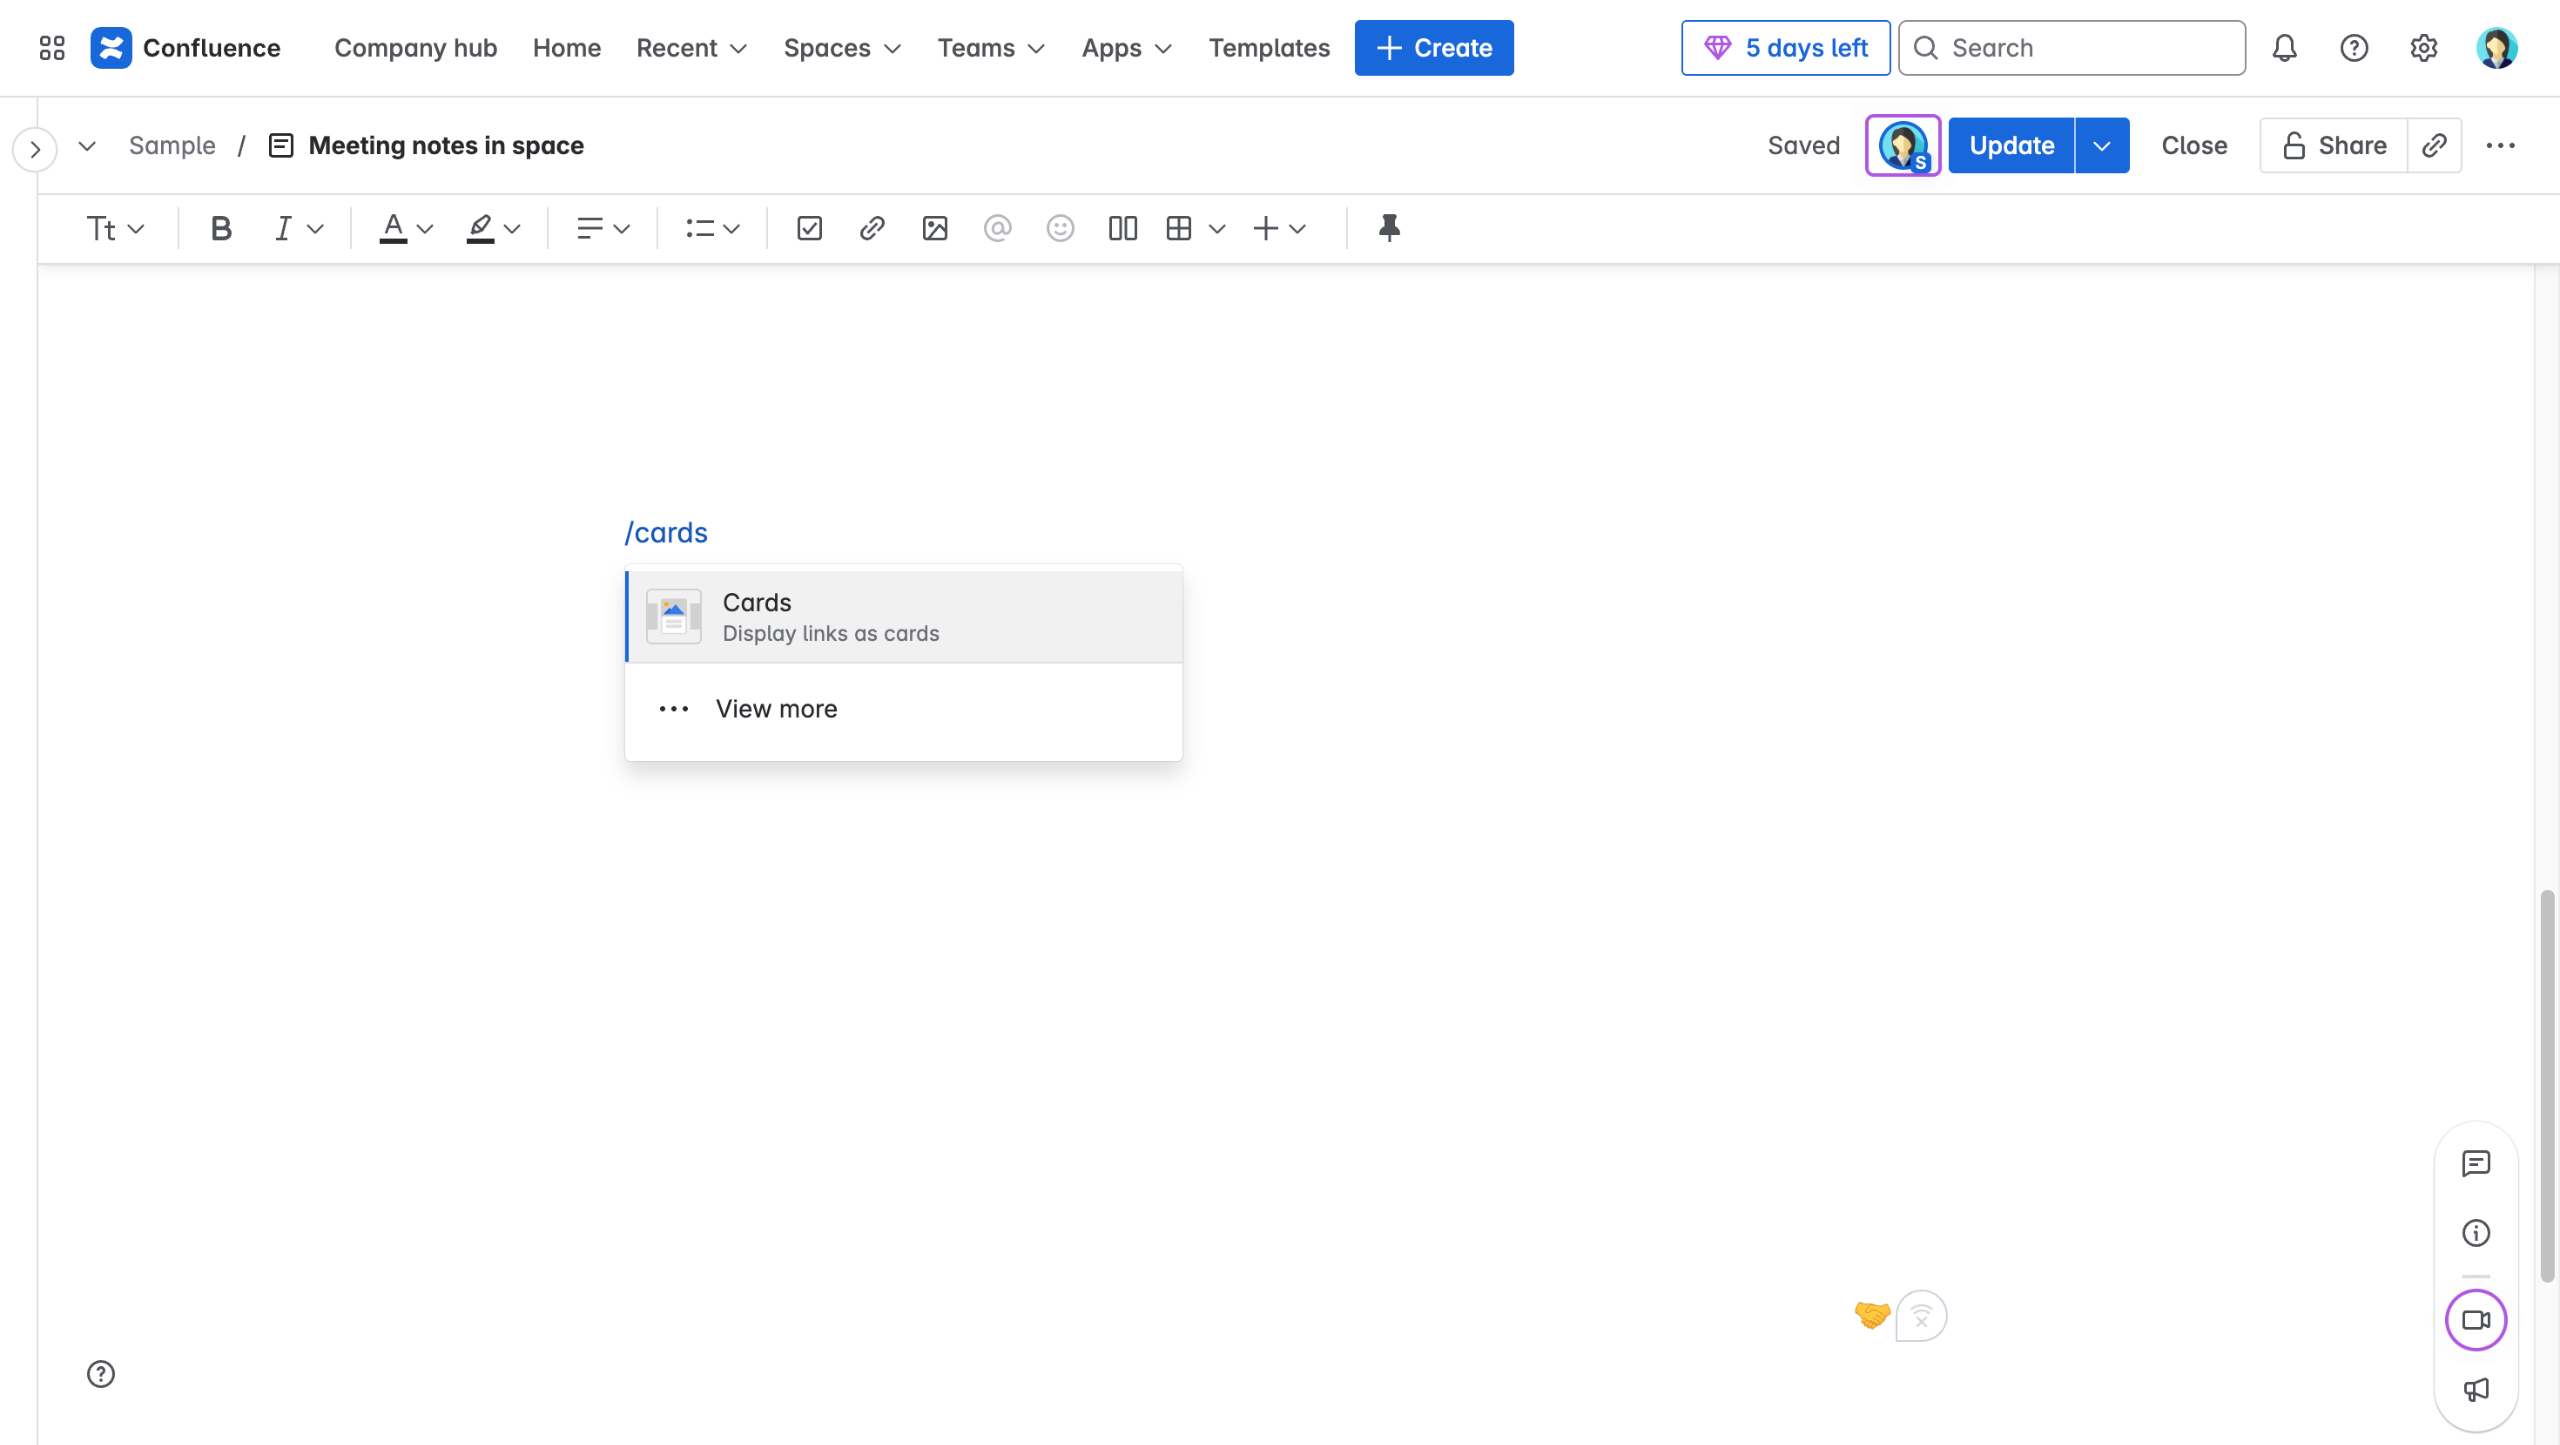The width and height of the screenshot is (2560, 1445).
Task: Click the insert link icon in toolbar
Action: click(871, 229)
